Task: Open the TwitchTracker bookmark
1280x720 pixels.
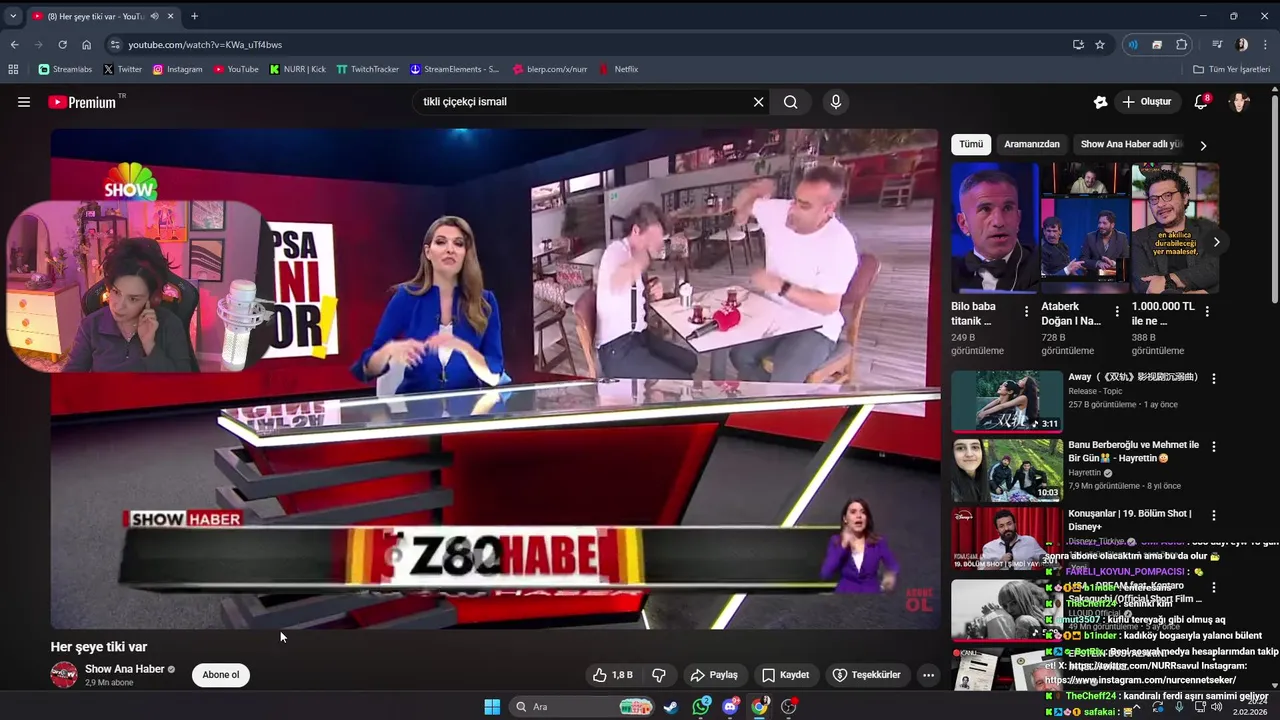Action: 367,69
